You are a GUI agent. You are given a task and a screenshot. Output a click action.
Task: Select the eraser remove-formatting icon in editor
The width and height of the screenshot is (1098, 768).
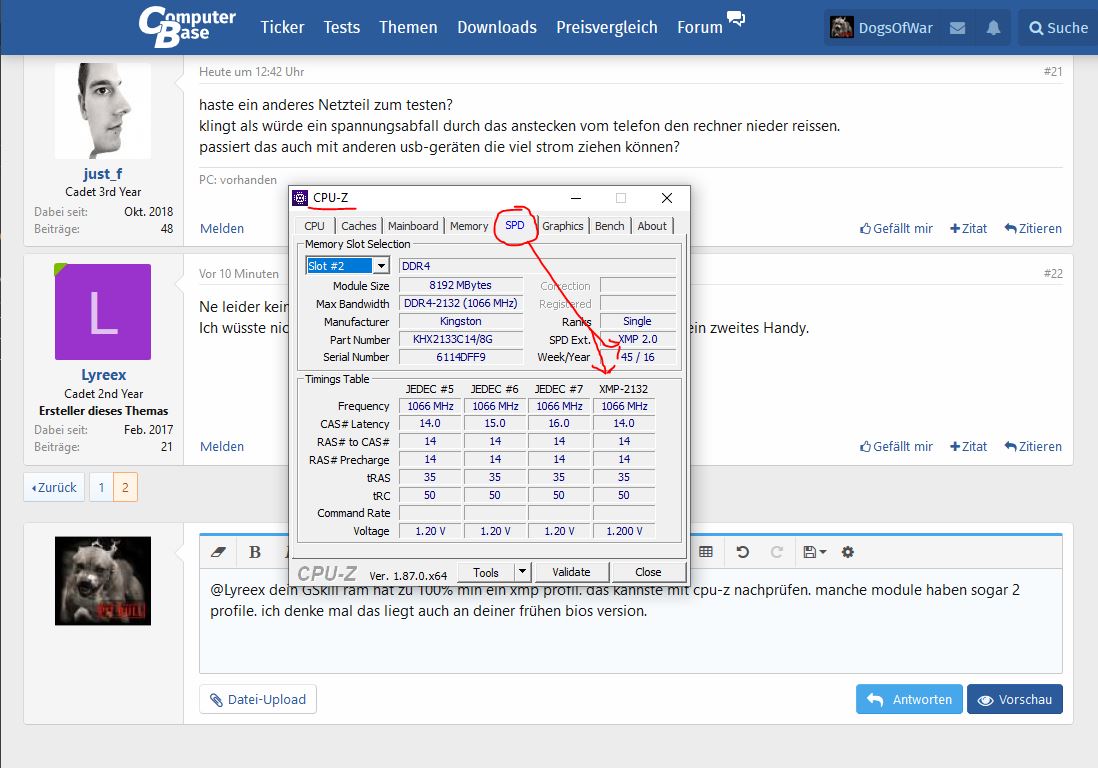(218, 552)
